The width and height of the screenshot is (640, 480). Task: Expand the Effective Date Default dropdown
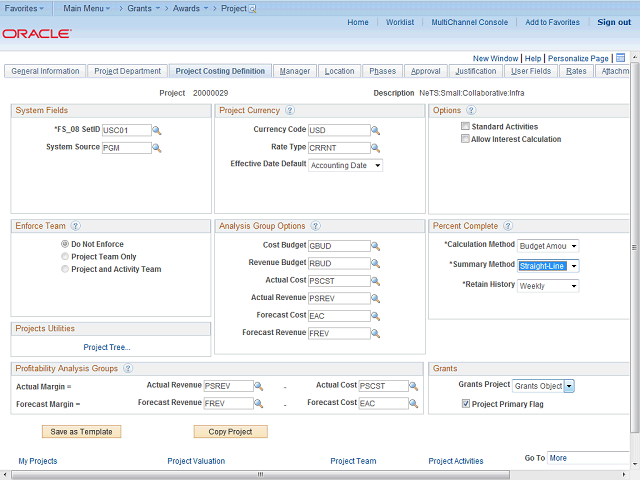pyautogui.click(x=346, y=166)
